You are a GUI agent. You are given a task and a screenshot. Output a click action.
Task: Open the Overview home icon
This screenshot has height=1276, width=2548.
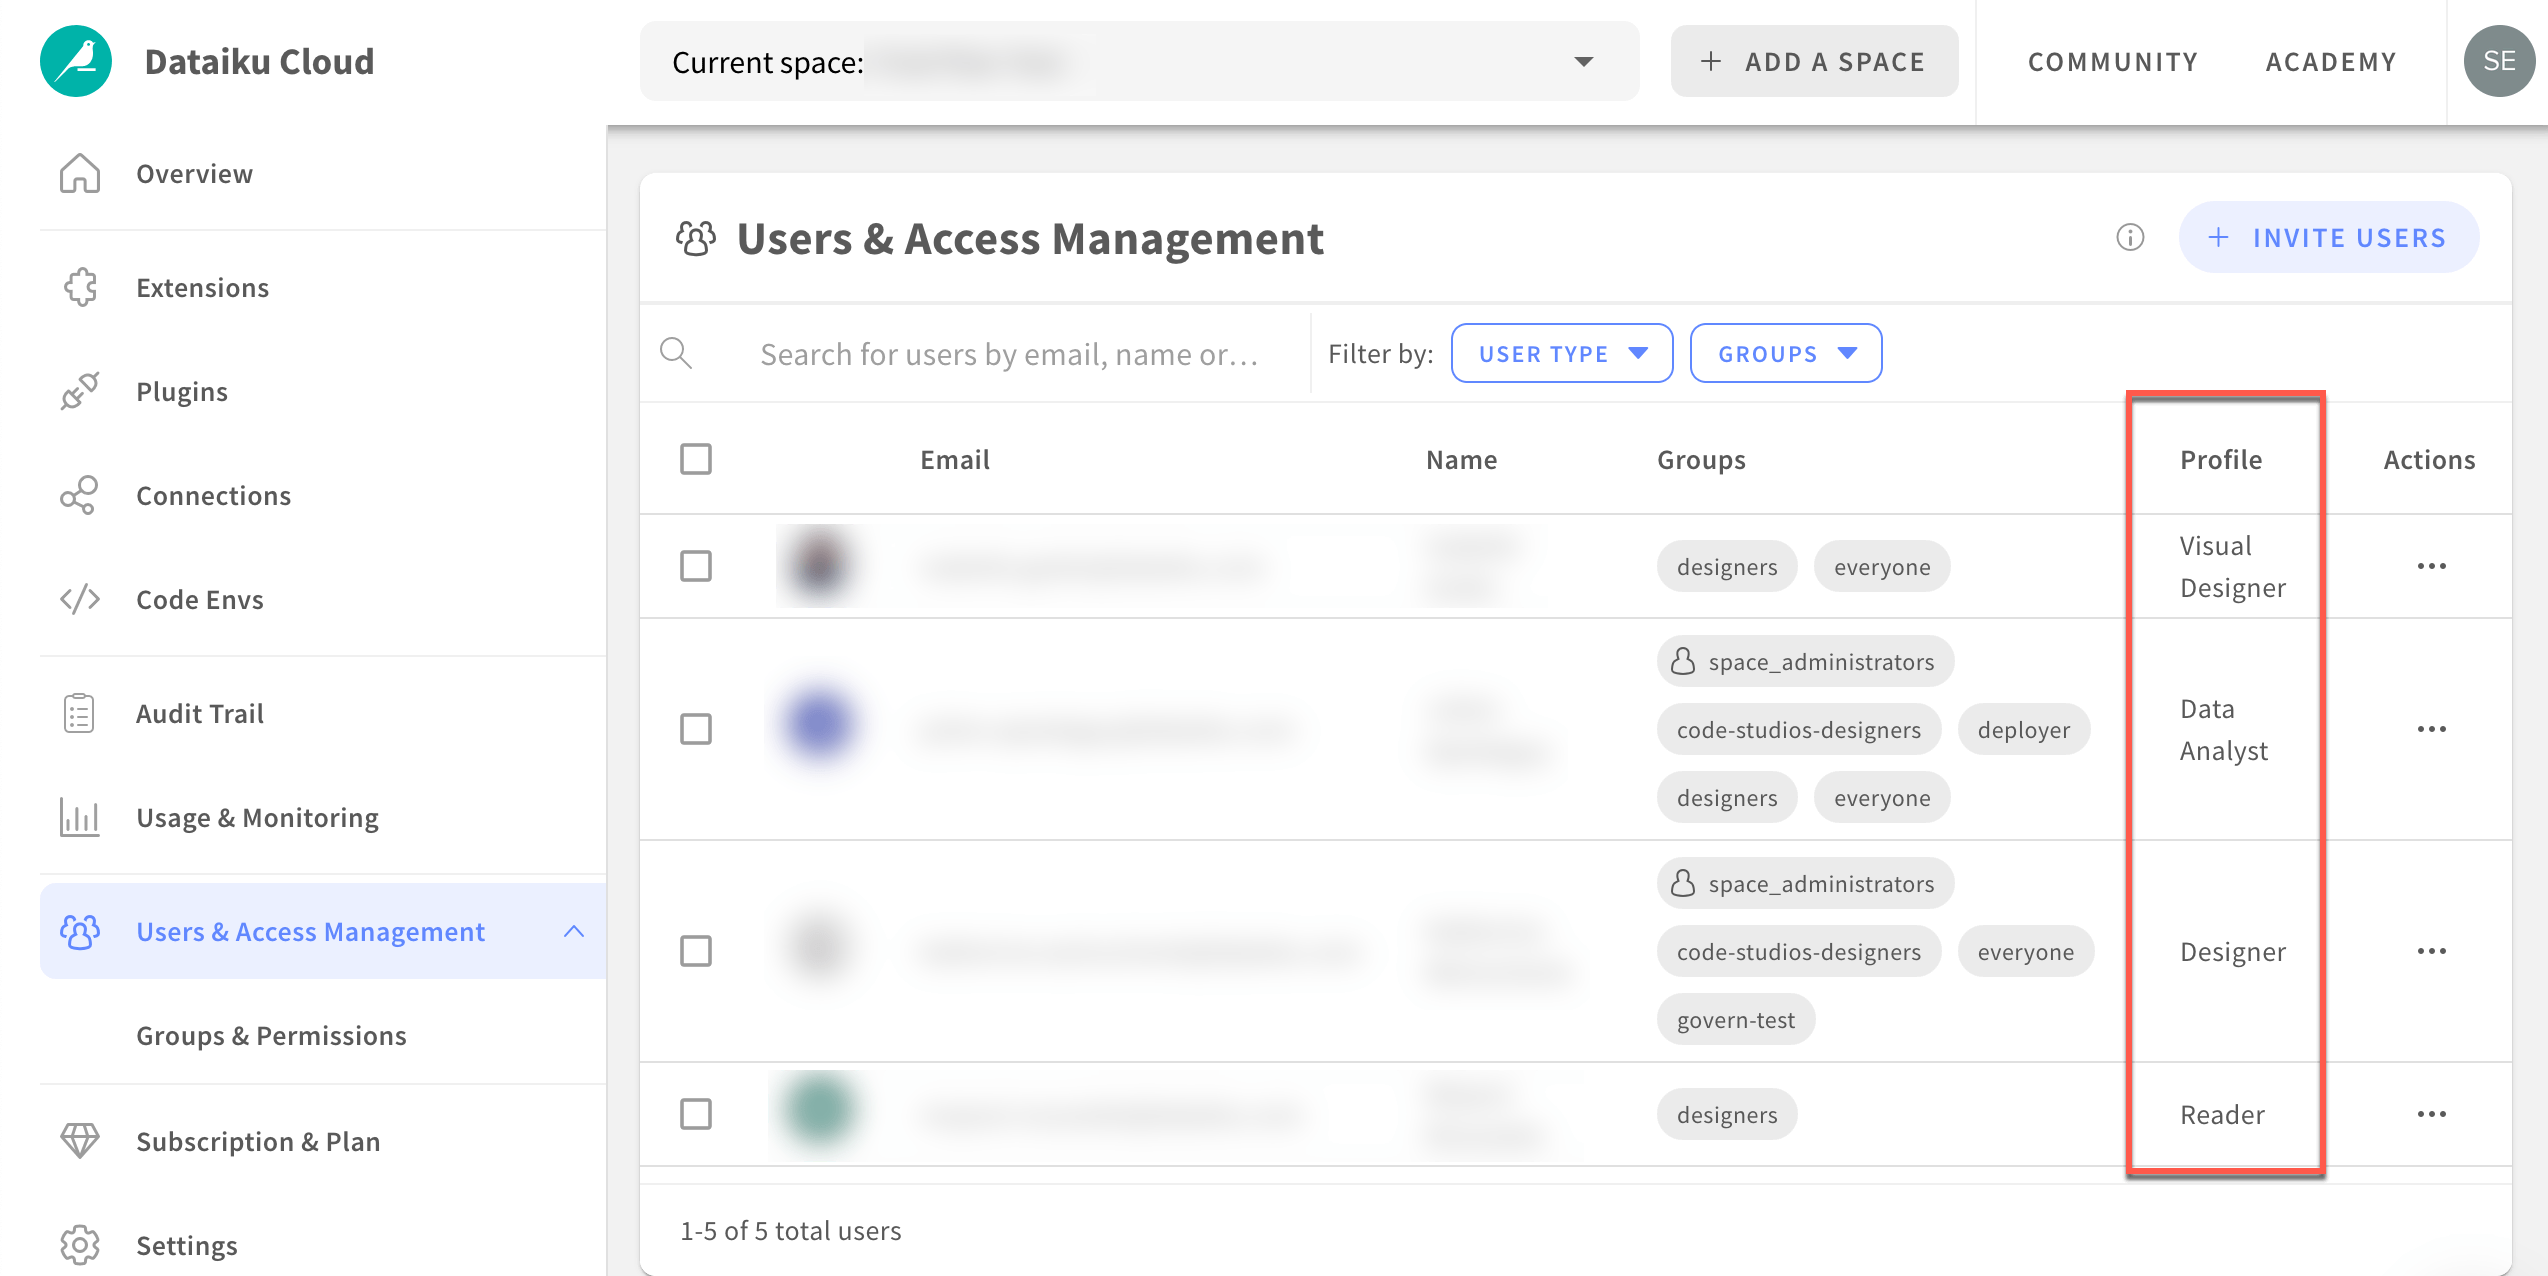point(80,173)
